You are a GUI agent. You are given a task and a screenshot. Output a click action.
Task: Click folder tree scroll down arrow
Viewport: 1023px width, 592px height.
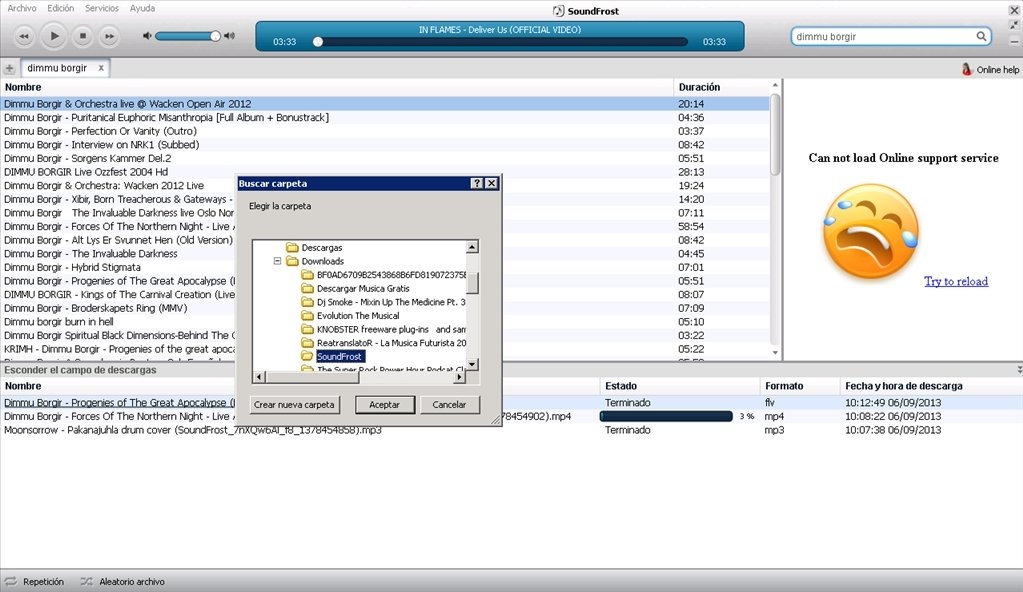coord(472,364)
